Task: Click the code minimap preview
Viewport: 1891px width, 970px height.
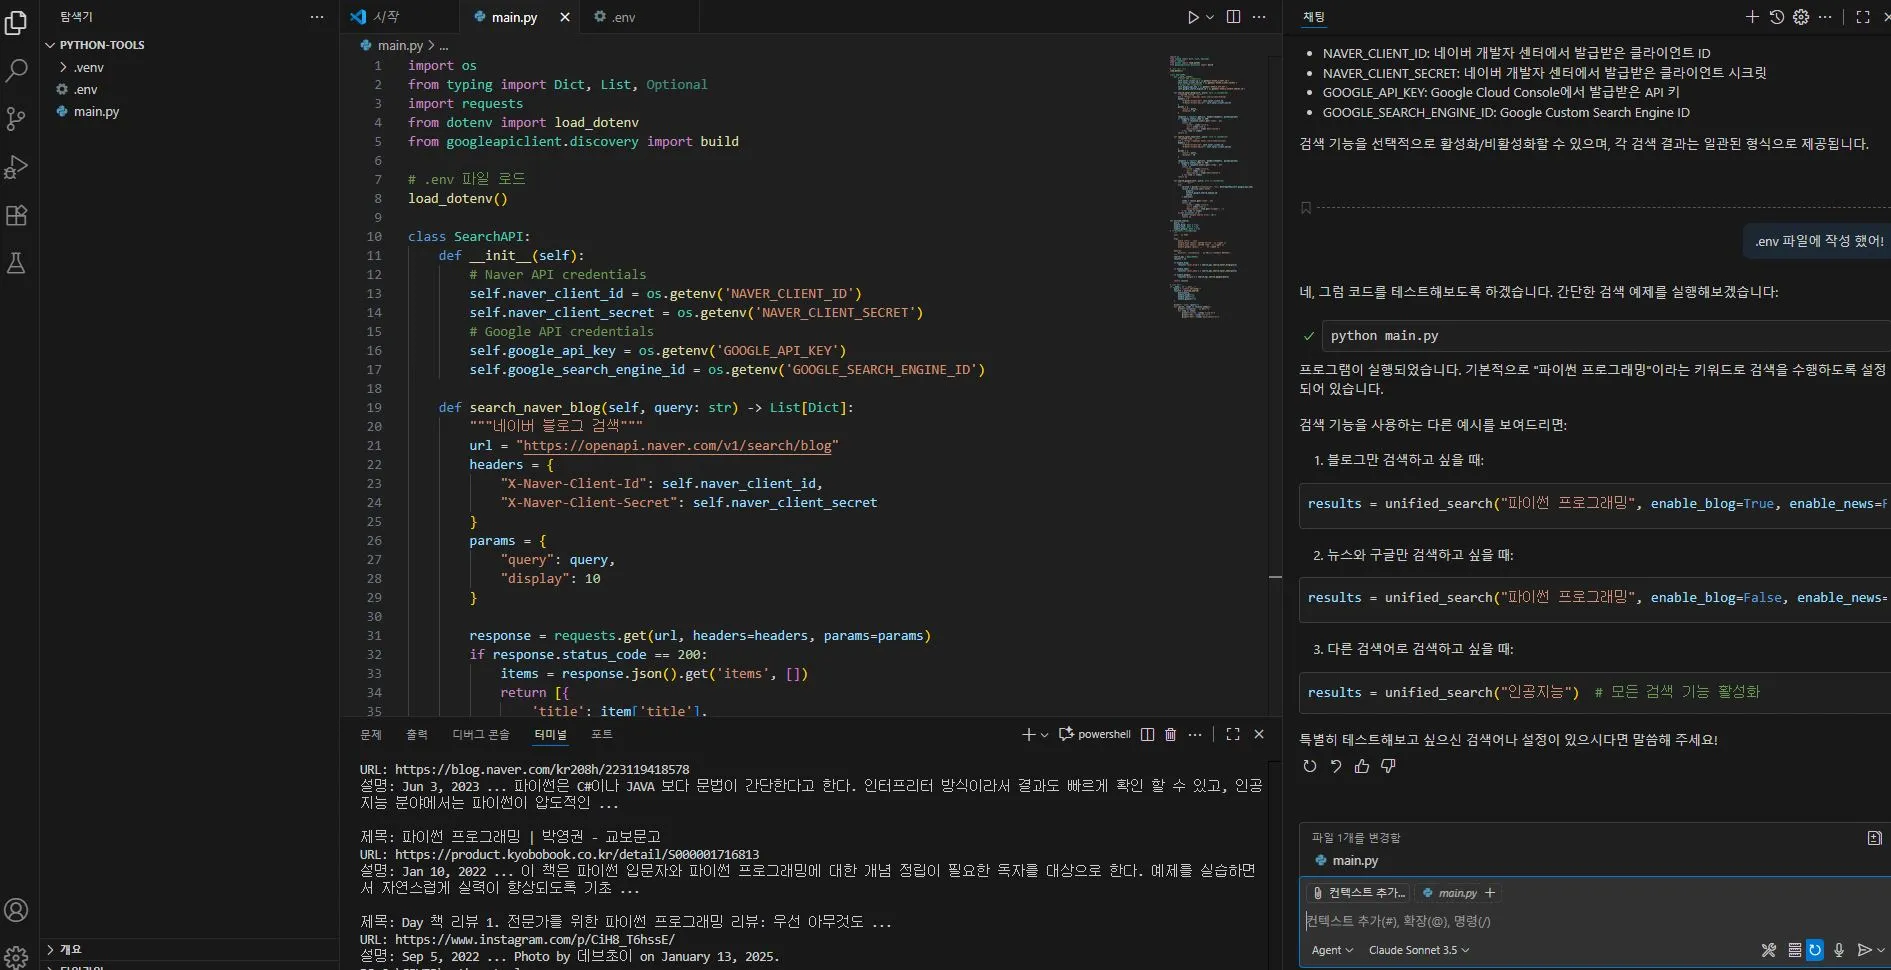Action: pyautogui.click(x=1210, y=187)
